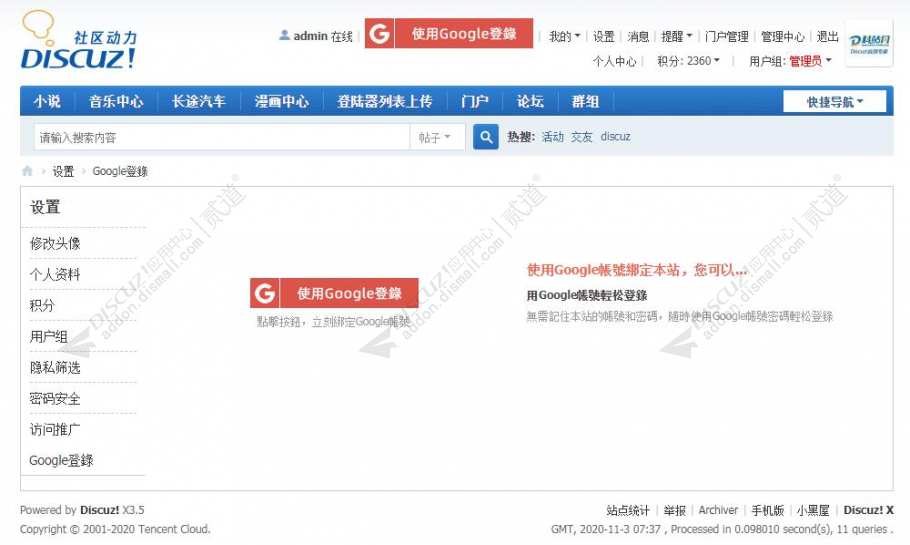Viewport: 910px width, 545px height.
Task: Open the 门户 nav tab
Action: 474,102
